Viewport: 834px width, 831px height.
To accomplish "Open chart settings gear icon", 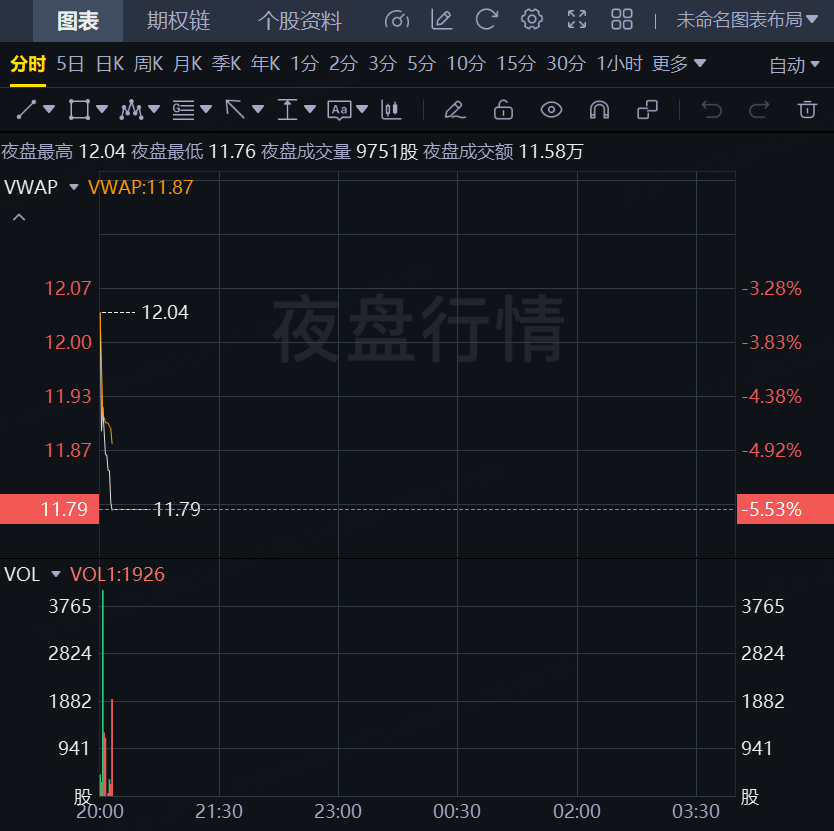I will (532, 19).
